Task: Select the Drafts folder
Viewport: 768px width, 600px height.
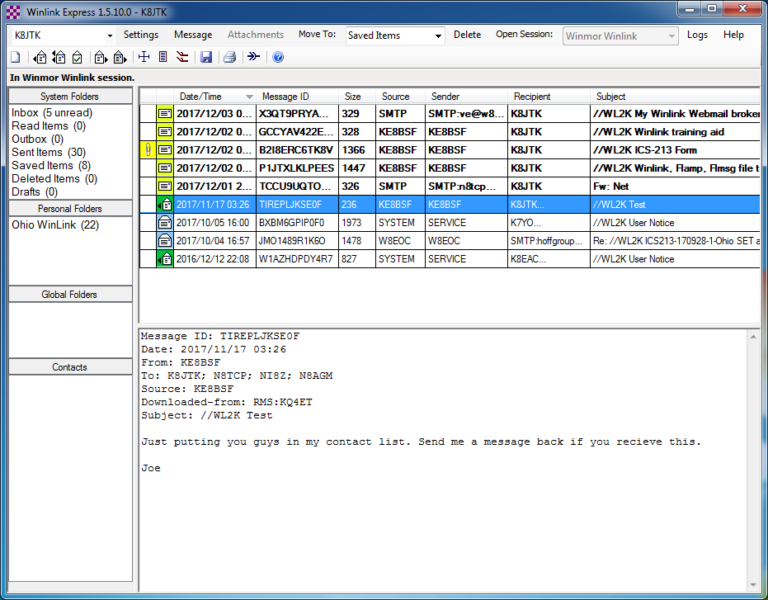Action: pos(34,192)
